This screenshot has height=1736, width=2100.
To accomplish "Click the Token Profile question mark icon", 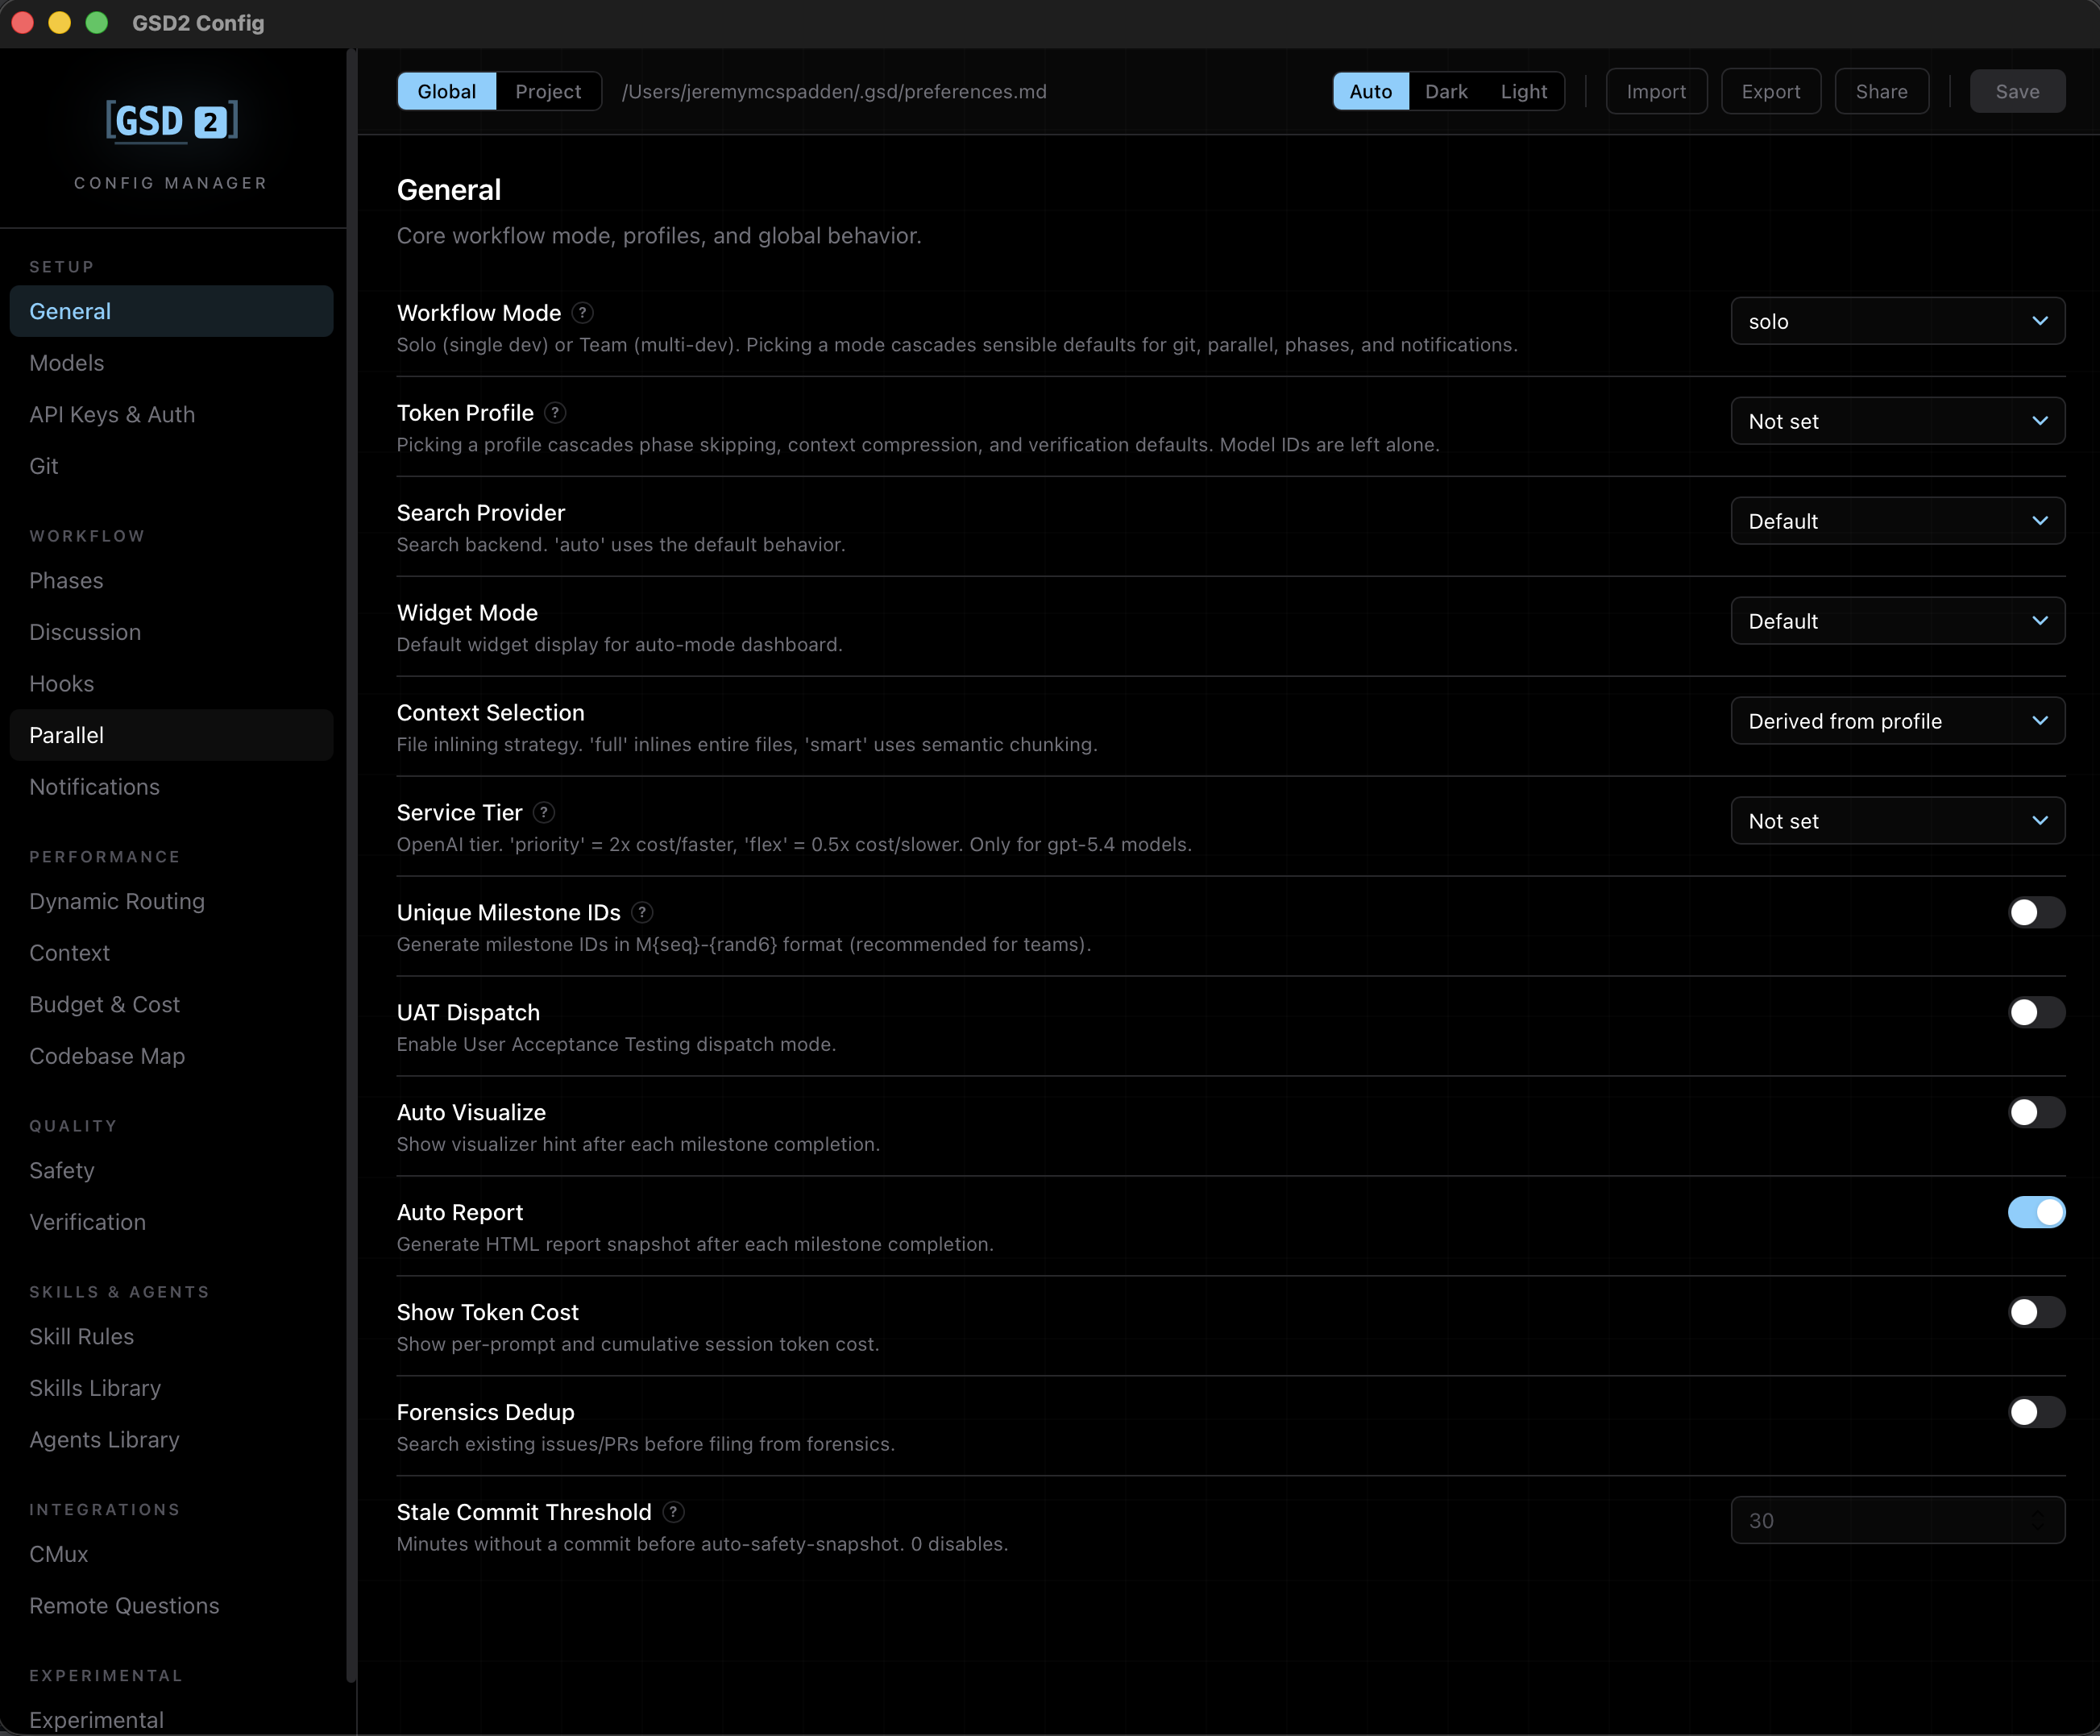I will pos(556,412).
